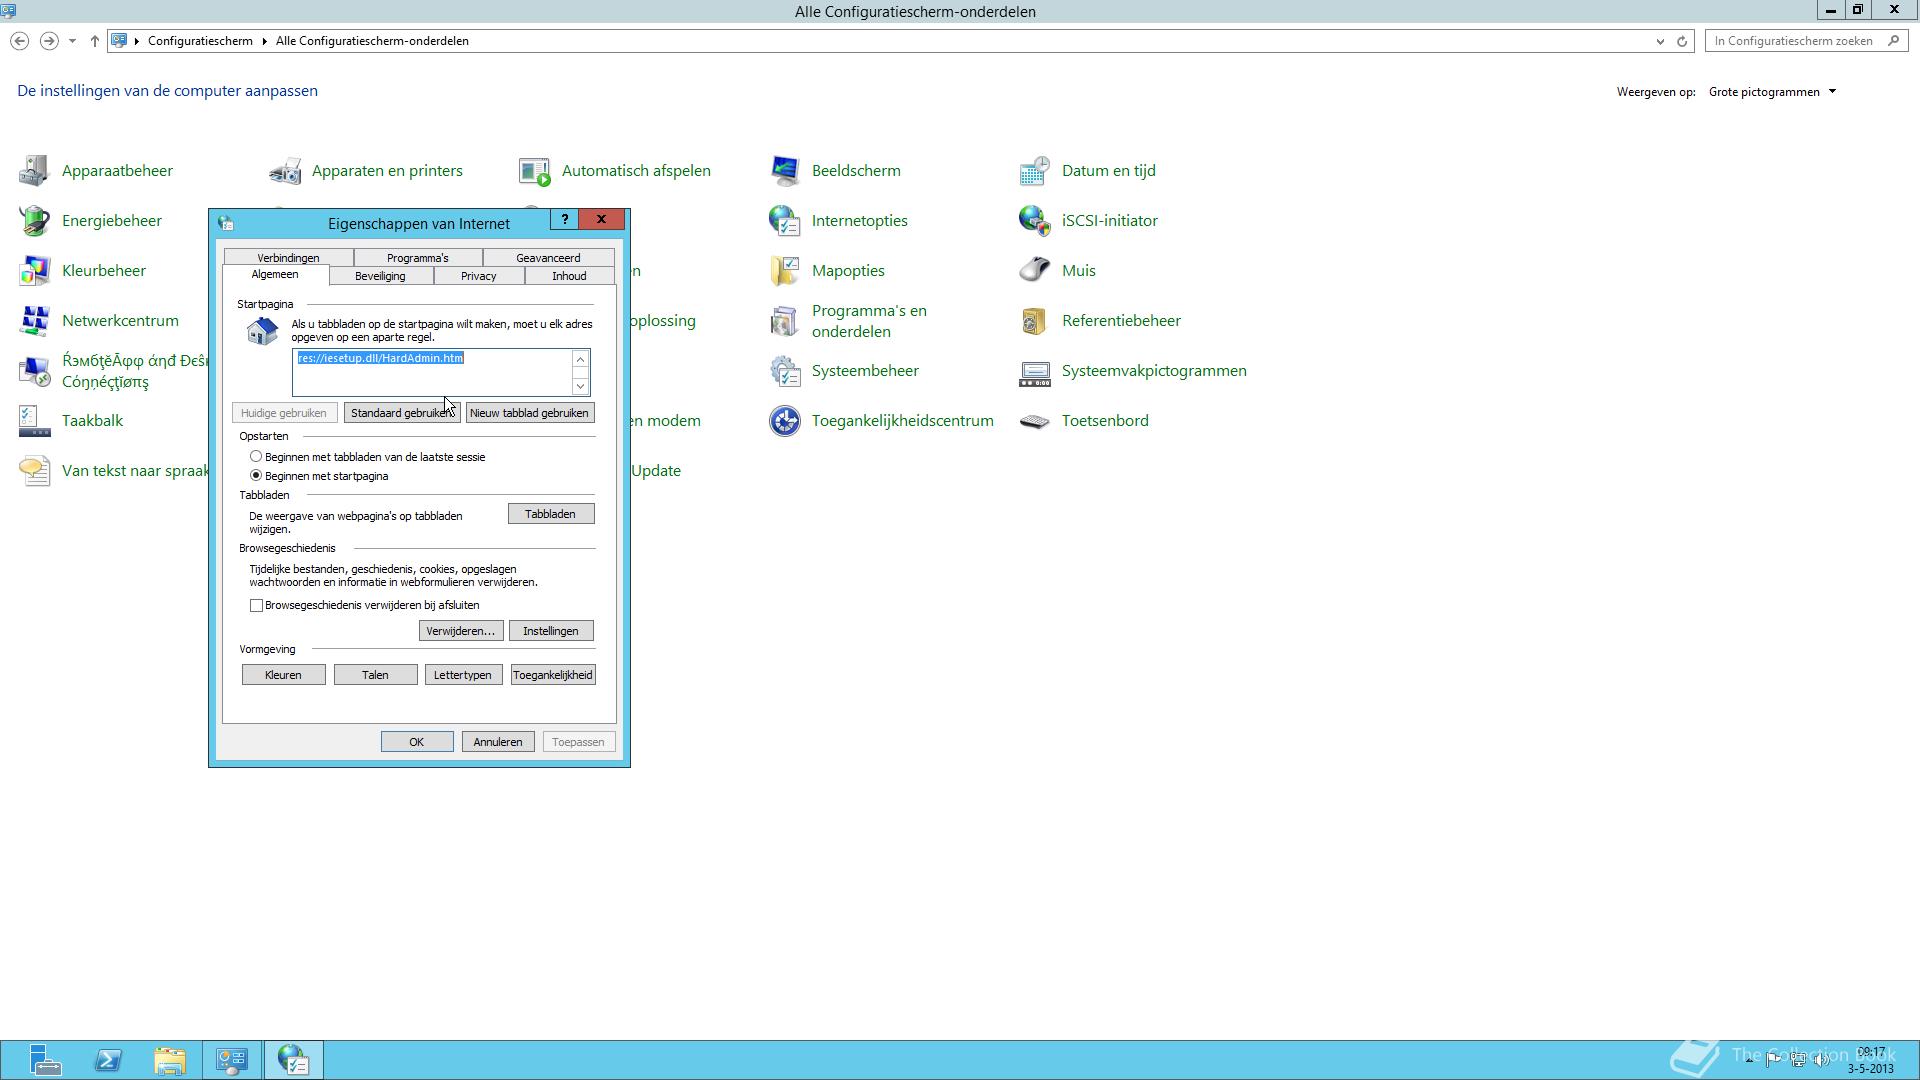This screenshot has width=1920, height=1080.
Task: Select 'Beginnen met startpagina' radio button
Action: click(x=256, y=476)
